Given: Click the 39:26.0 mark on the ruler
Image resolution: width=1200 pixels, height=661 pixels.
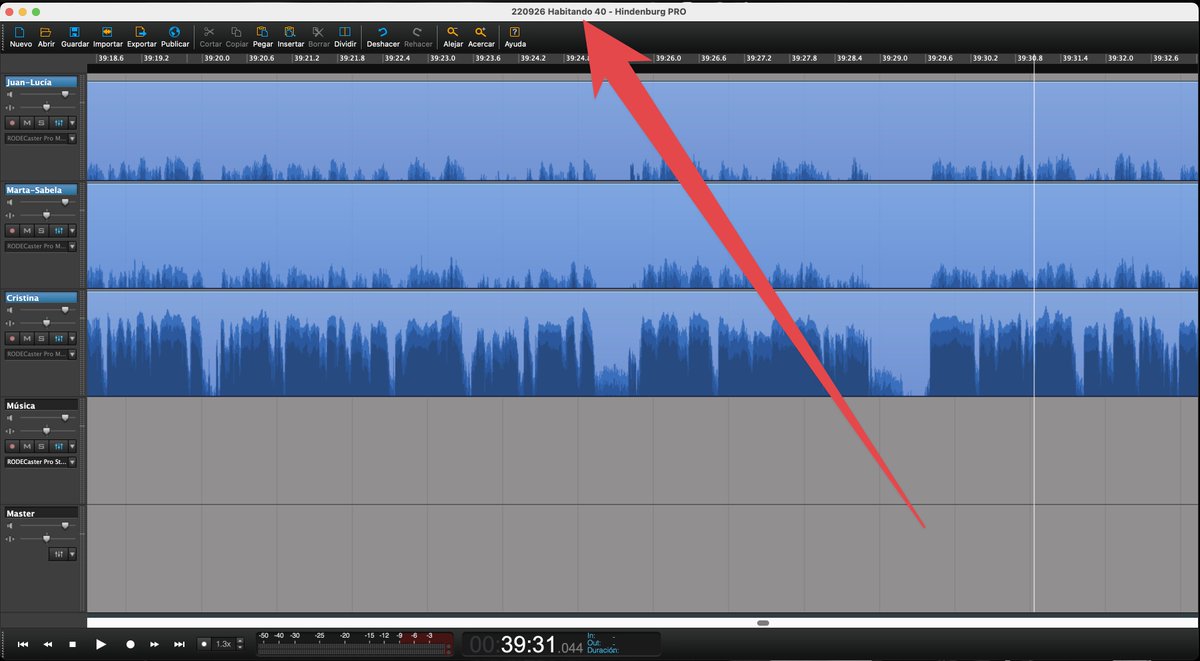Looking at the screenshot, I should [668, 59].
